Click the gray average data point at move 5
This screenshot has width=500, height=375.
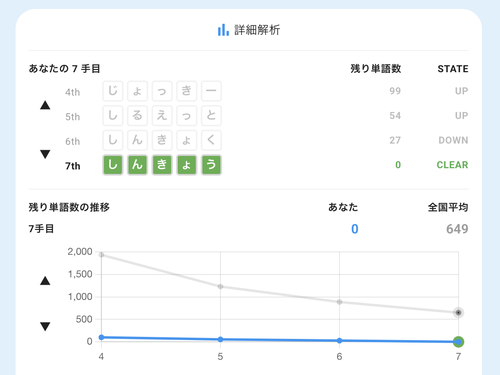[x=220, y=287]
